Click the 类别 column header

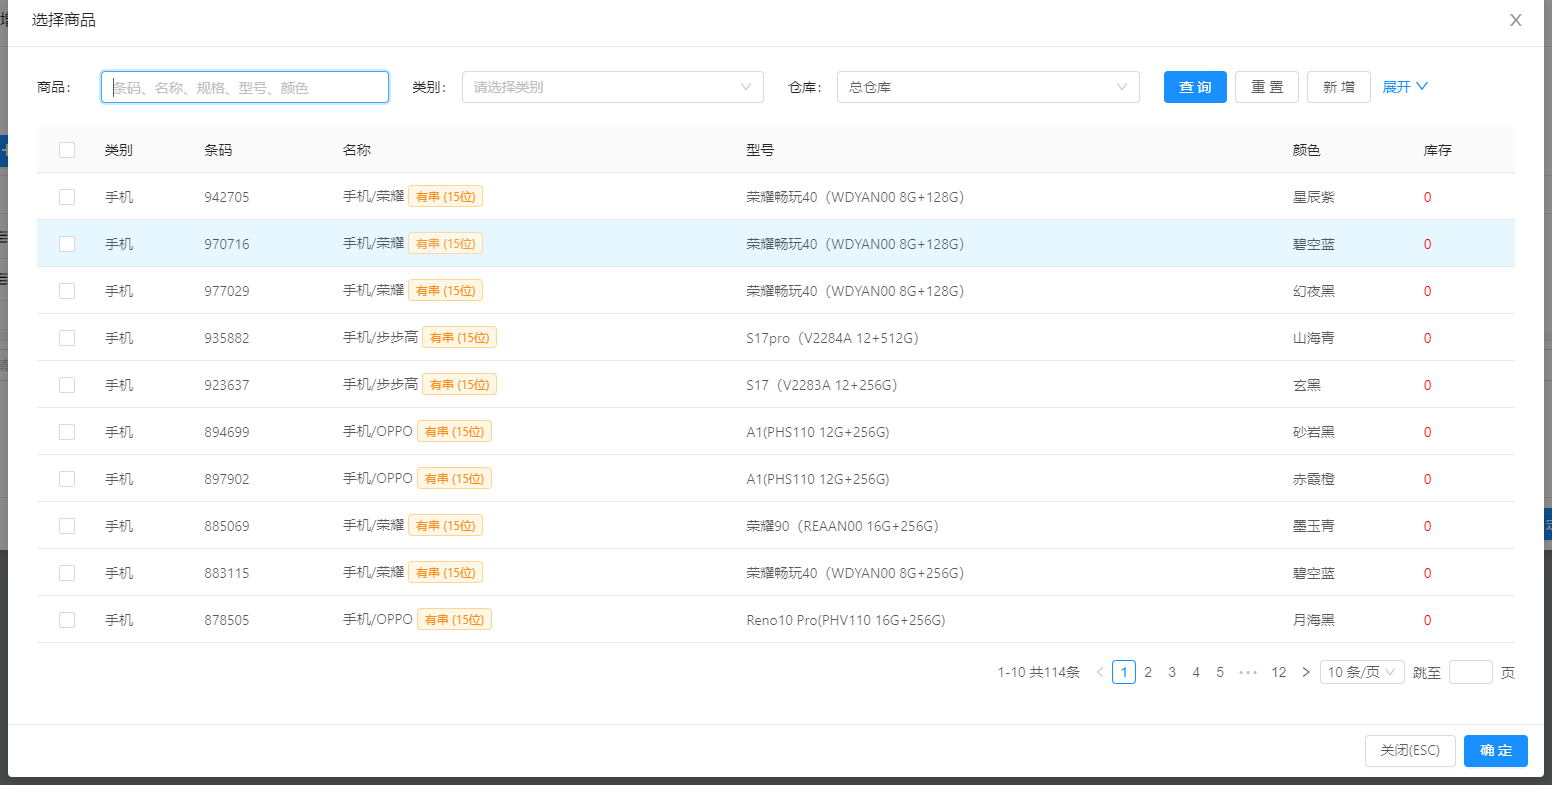[x=119, y=150]
